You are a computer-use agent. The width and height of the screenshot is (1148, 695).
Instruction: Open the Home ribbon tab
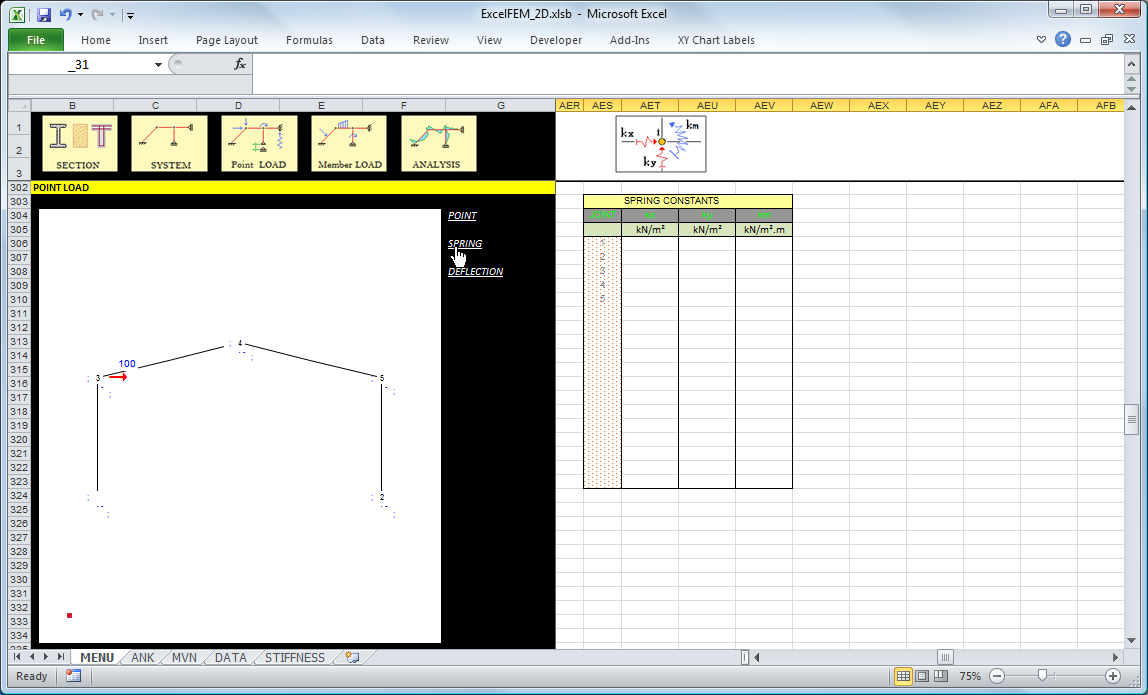pyautogui.click(x=96, y=40)
